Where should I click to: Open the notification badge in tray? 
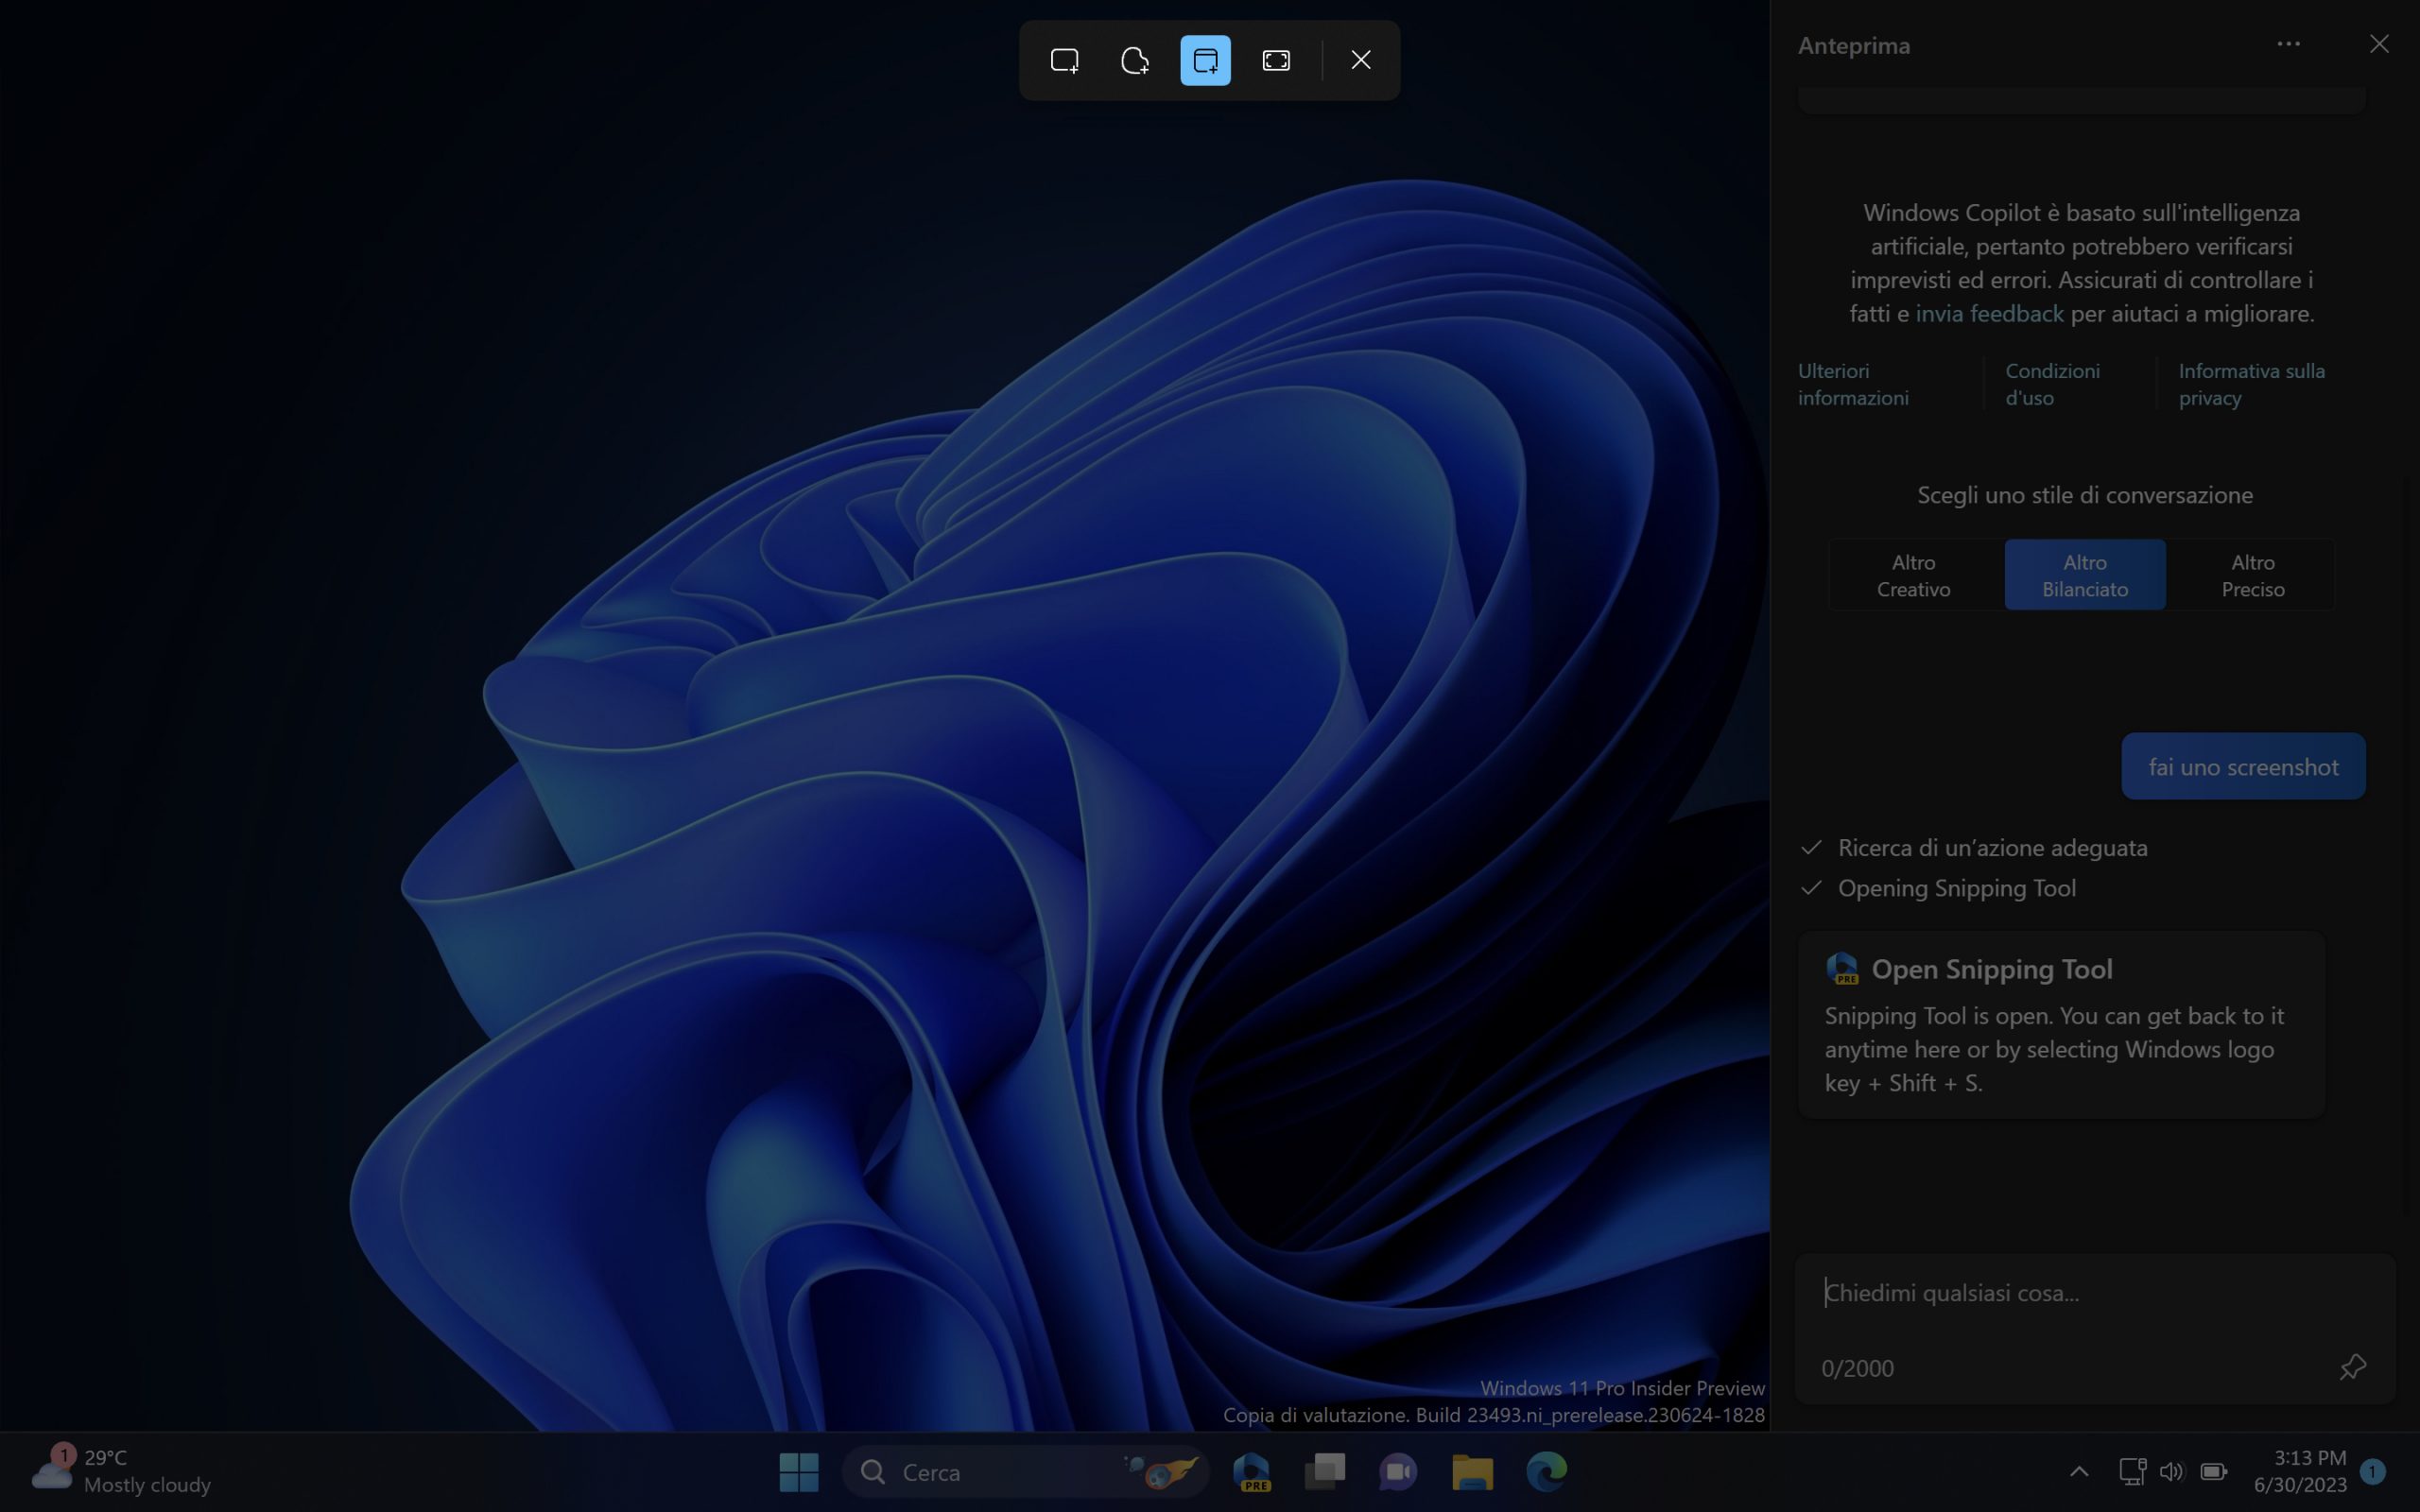(x=2372, y=1471)
